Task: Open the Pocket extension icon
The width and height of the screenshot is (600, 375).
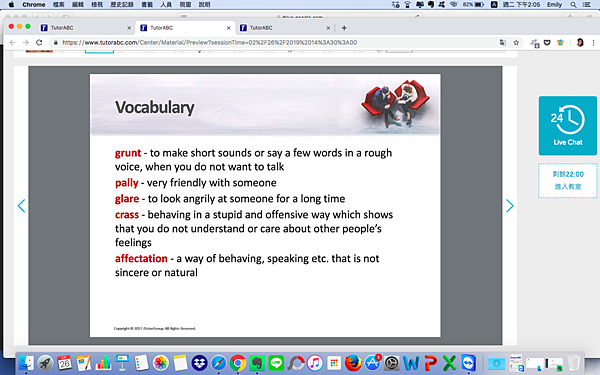Action: (547, 42)
